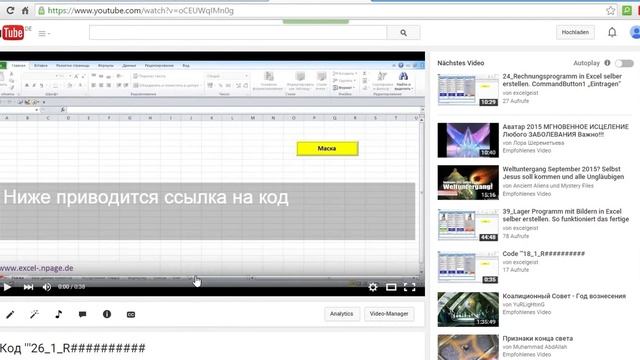The height and width of the screenshot is (360, 640).
Task: Click www.excel-.npage.de link in video
Action: point(37,268)
